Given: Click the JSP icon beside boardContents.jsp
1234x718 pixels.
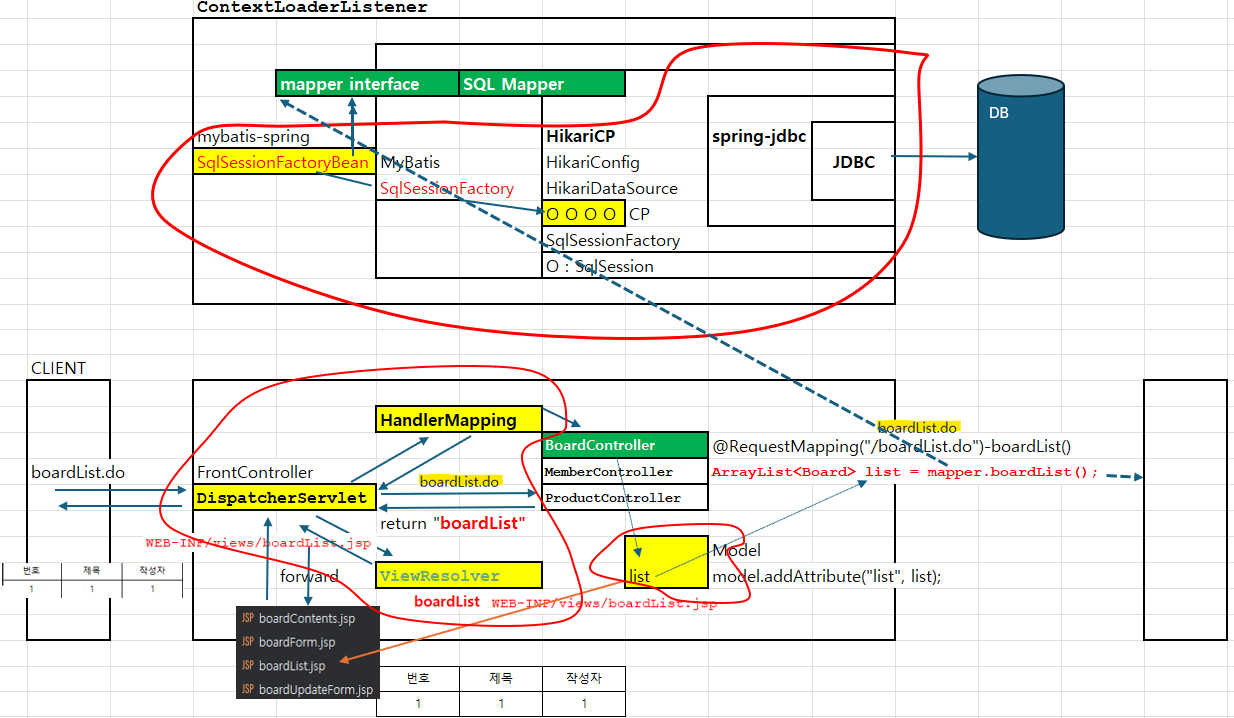Looking at the screenshot, I should (247, 619).
